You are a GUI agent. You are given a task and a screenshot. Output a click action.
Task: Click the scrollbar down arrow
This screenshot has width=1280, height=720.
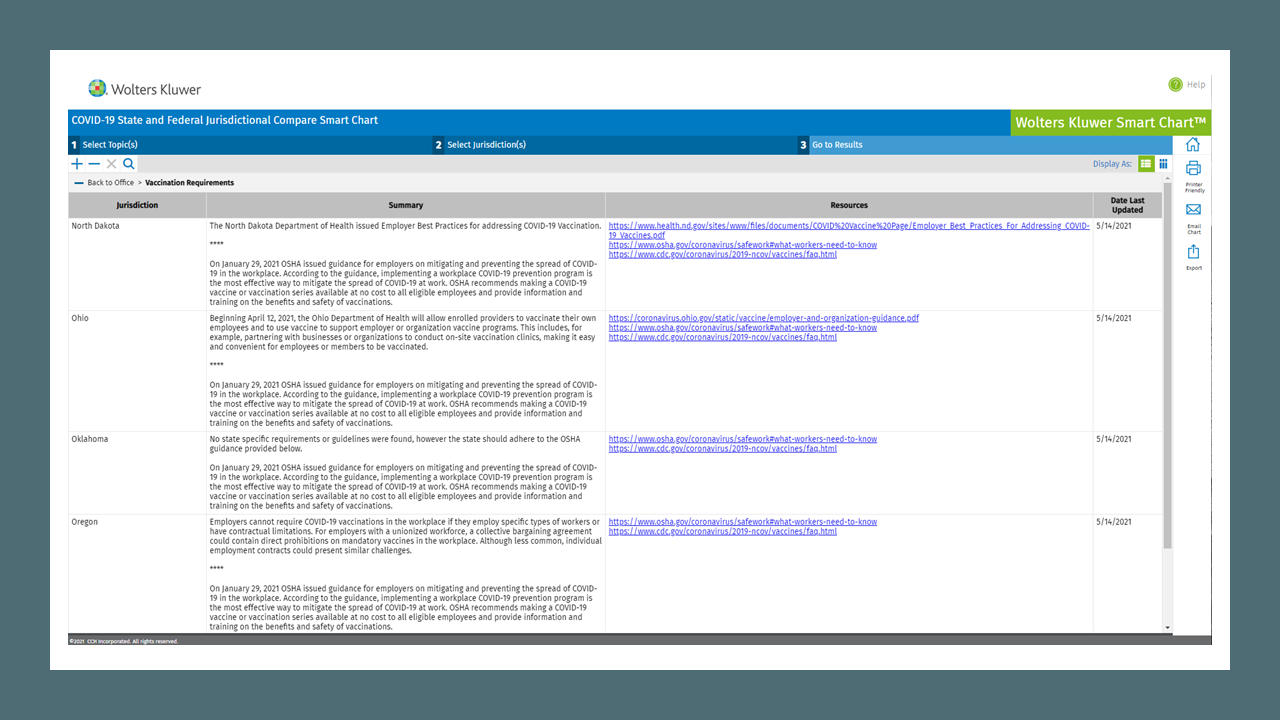tap(1167, 628)
